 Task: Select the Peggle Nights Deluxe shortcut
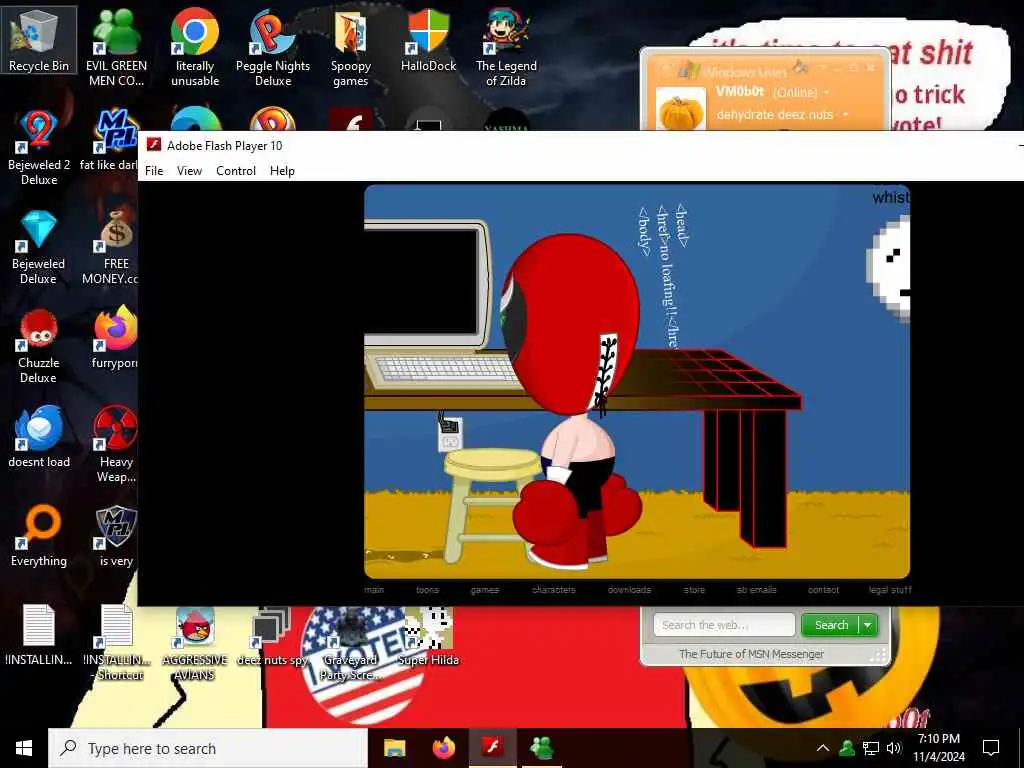pyautogui.click(x=273, y=47)
